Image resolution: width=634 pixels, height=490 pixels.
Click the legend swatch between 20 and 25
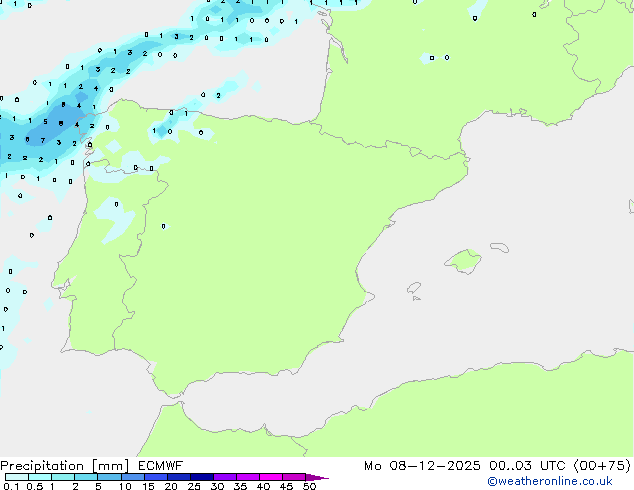178,477
